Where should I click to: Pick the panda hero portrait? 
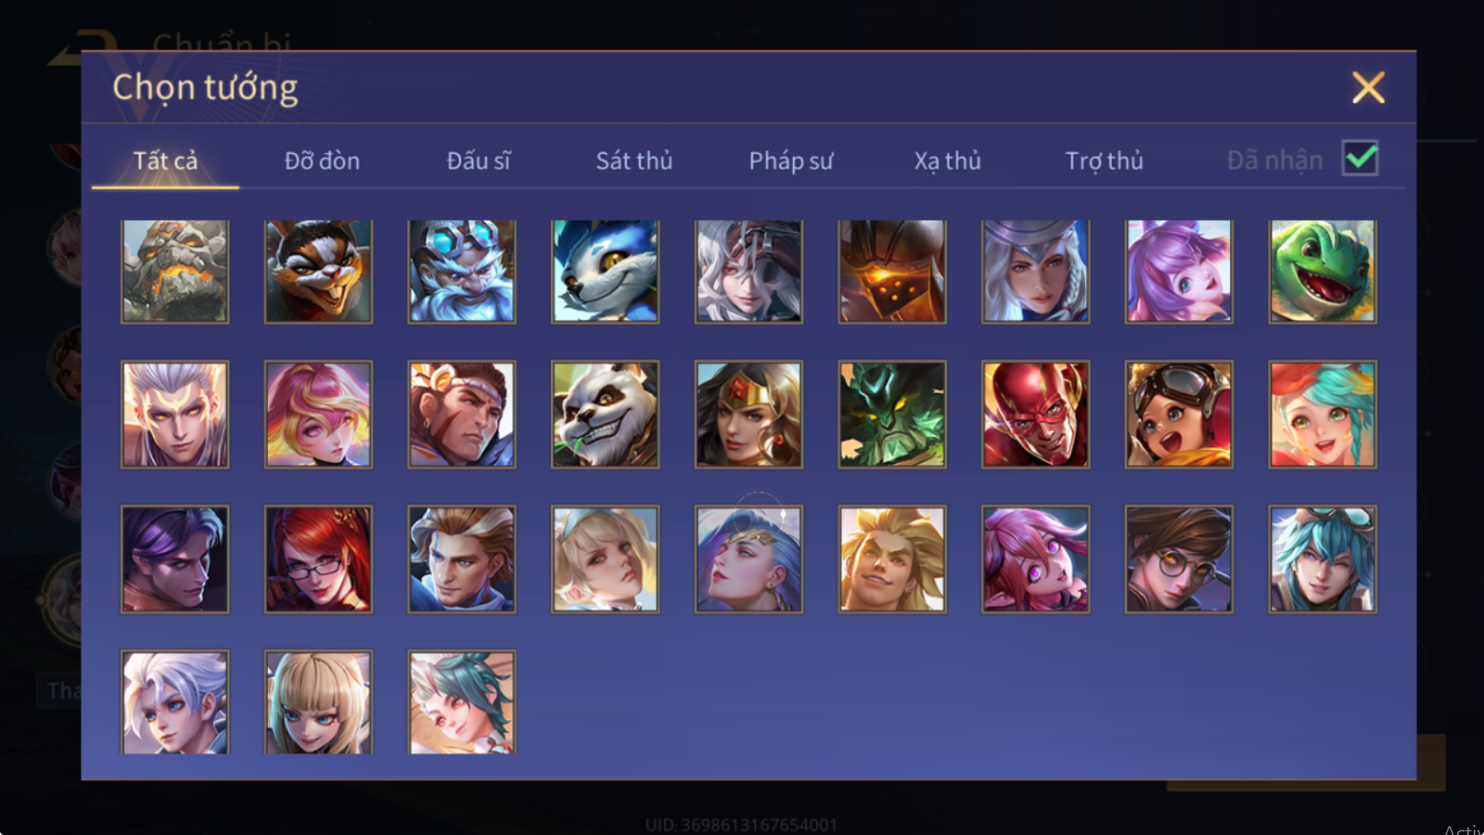pos(605,415)
